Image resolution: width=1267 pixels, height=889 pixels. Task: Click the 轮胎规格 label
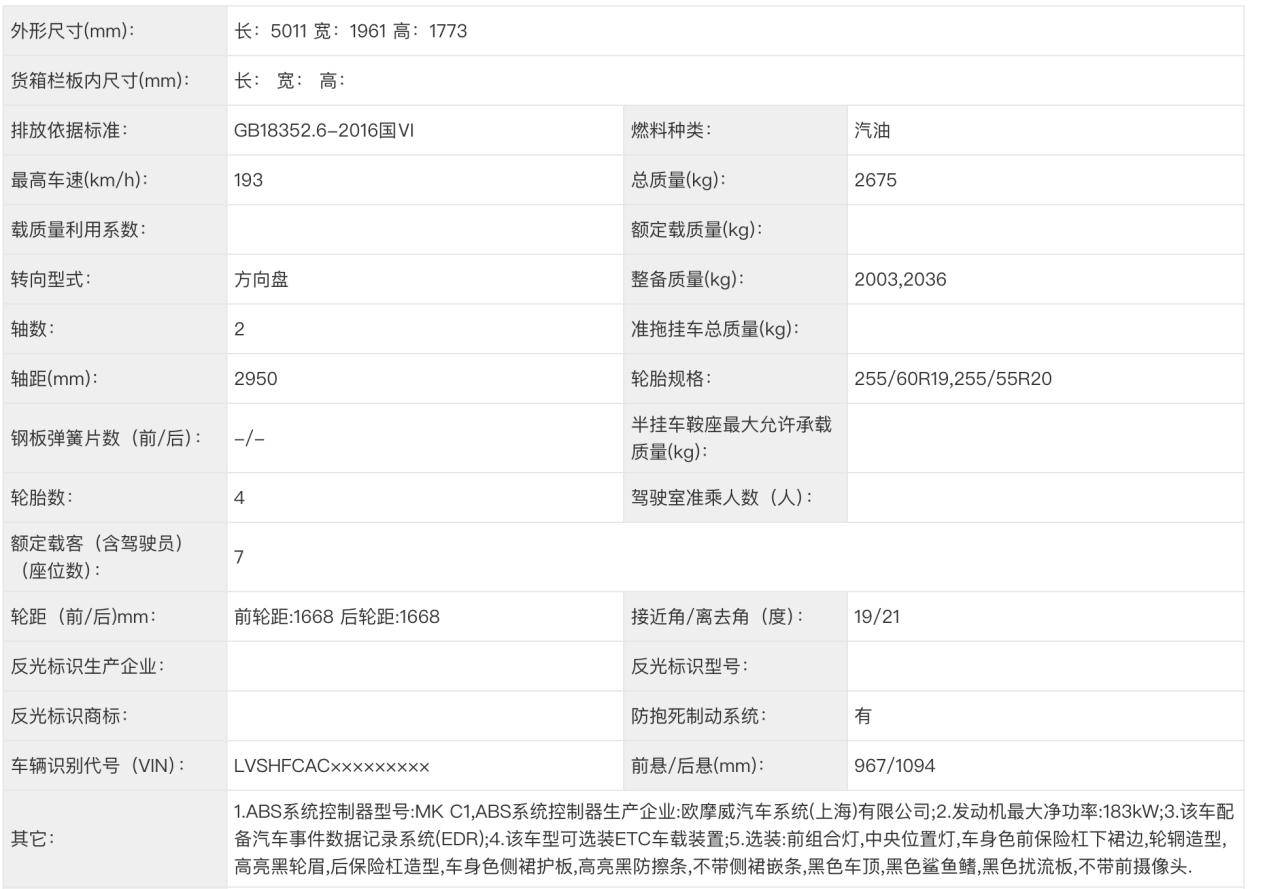click(671, 378)
